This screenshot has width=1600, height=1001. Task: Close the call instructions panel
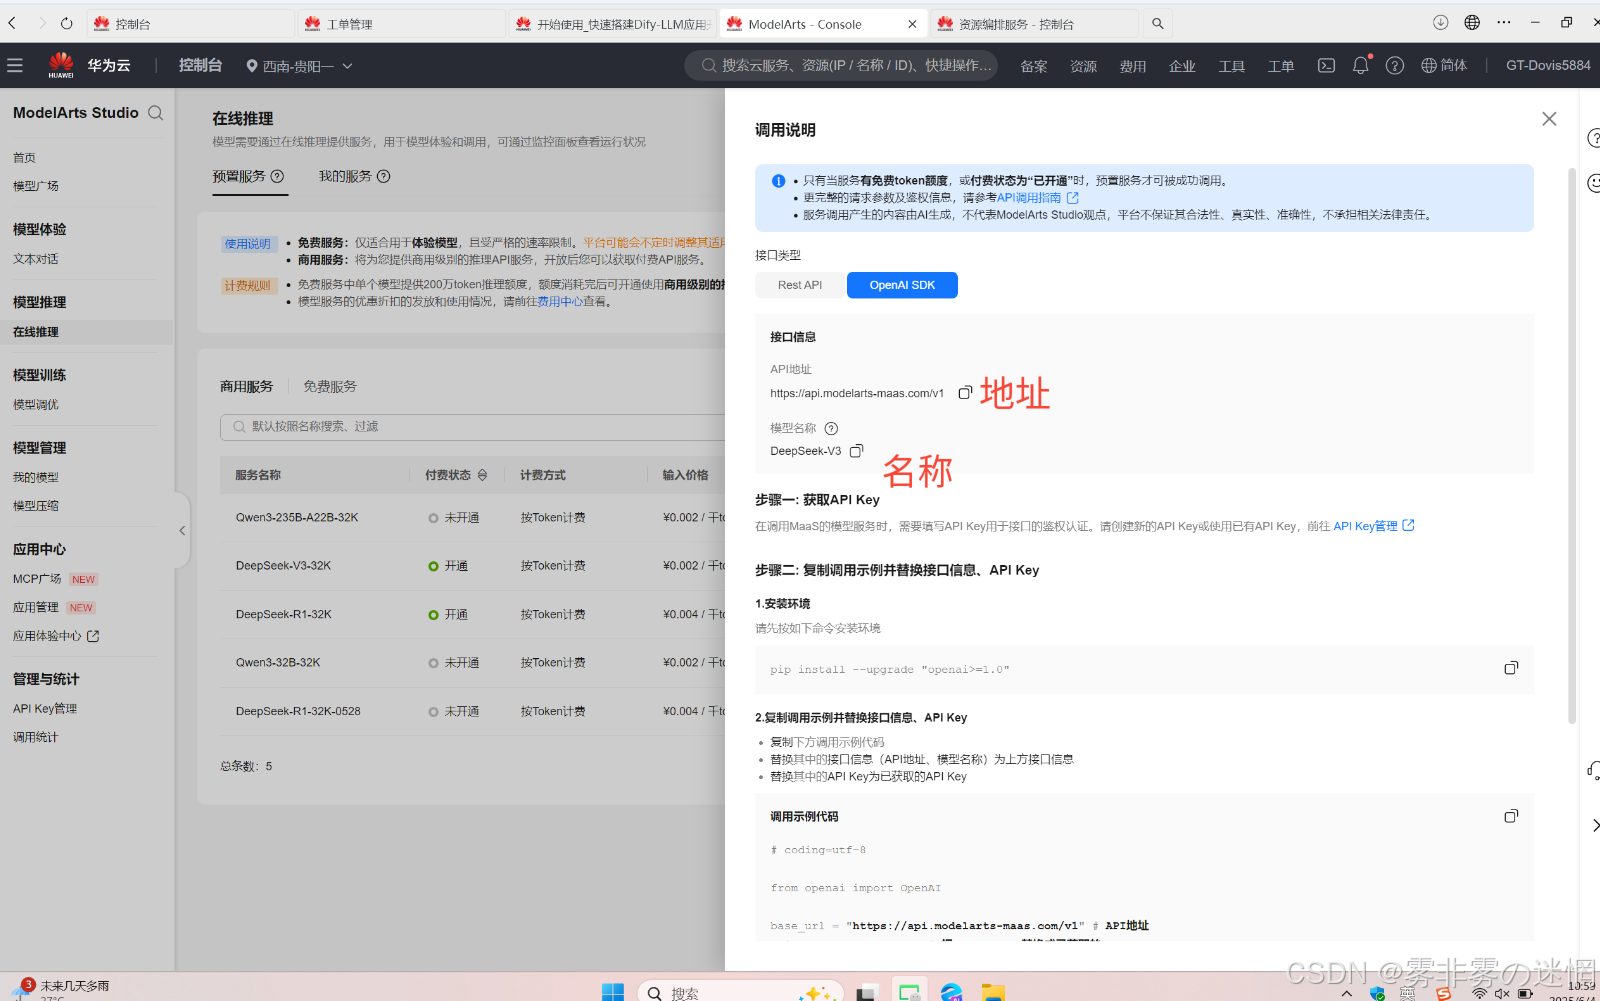[x=1549, y=119]
